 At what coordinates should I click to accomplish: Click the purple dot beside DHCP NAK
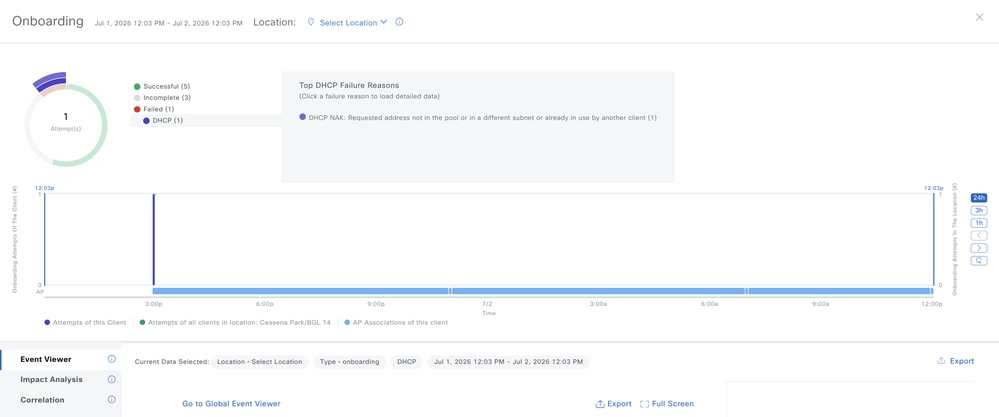click(302, 118)
